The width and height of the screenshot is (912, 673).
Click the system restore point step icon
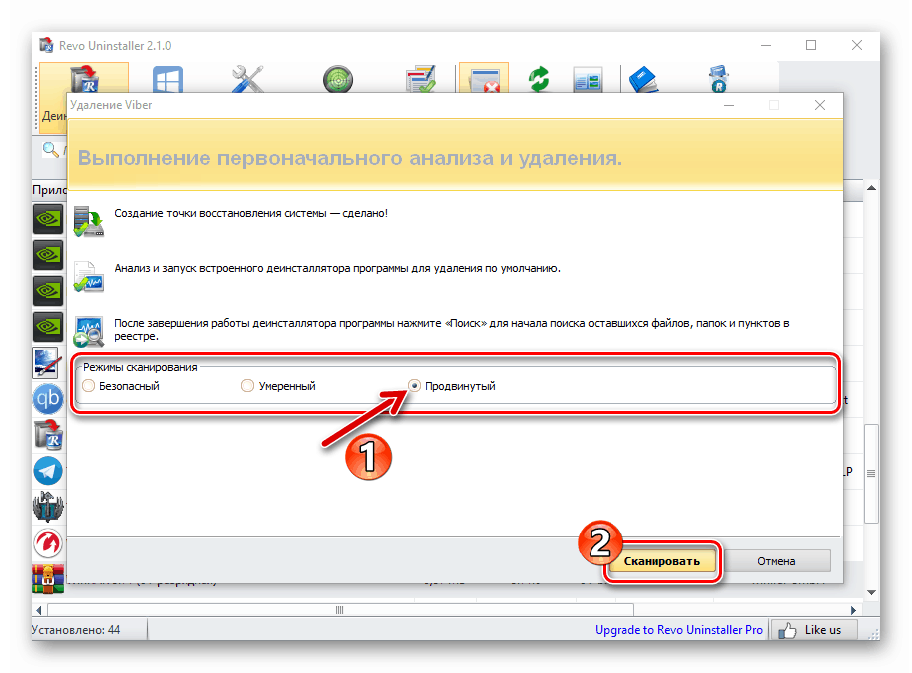click(88, 221)
